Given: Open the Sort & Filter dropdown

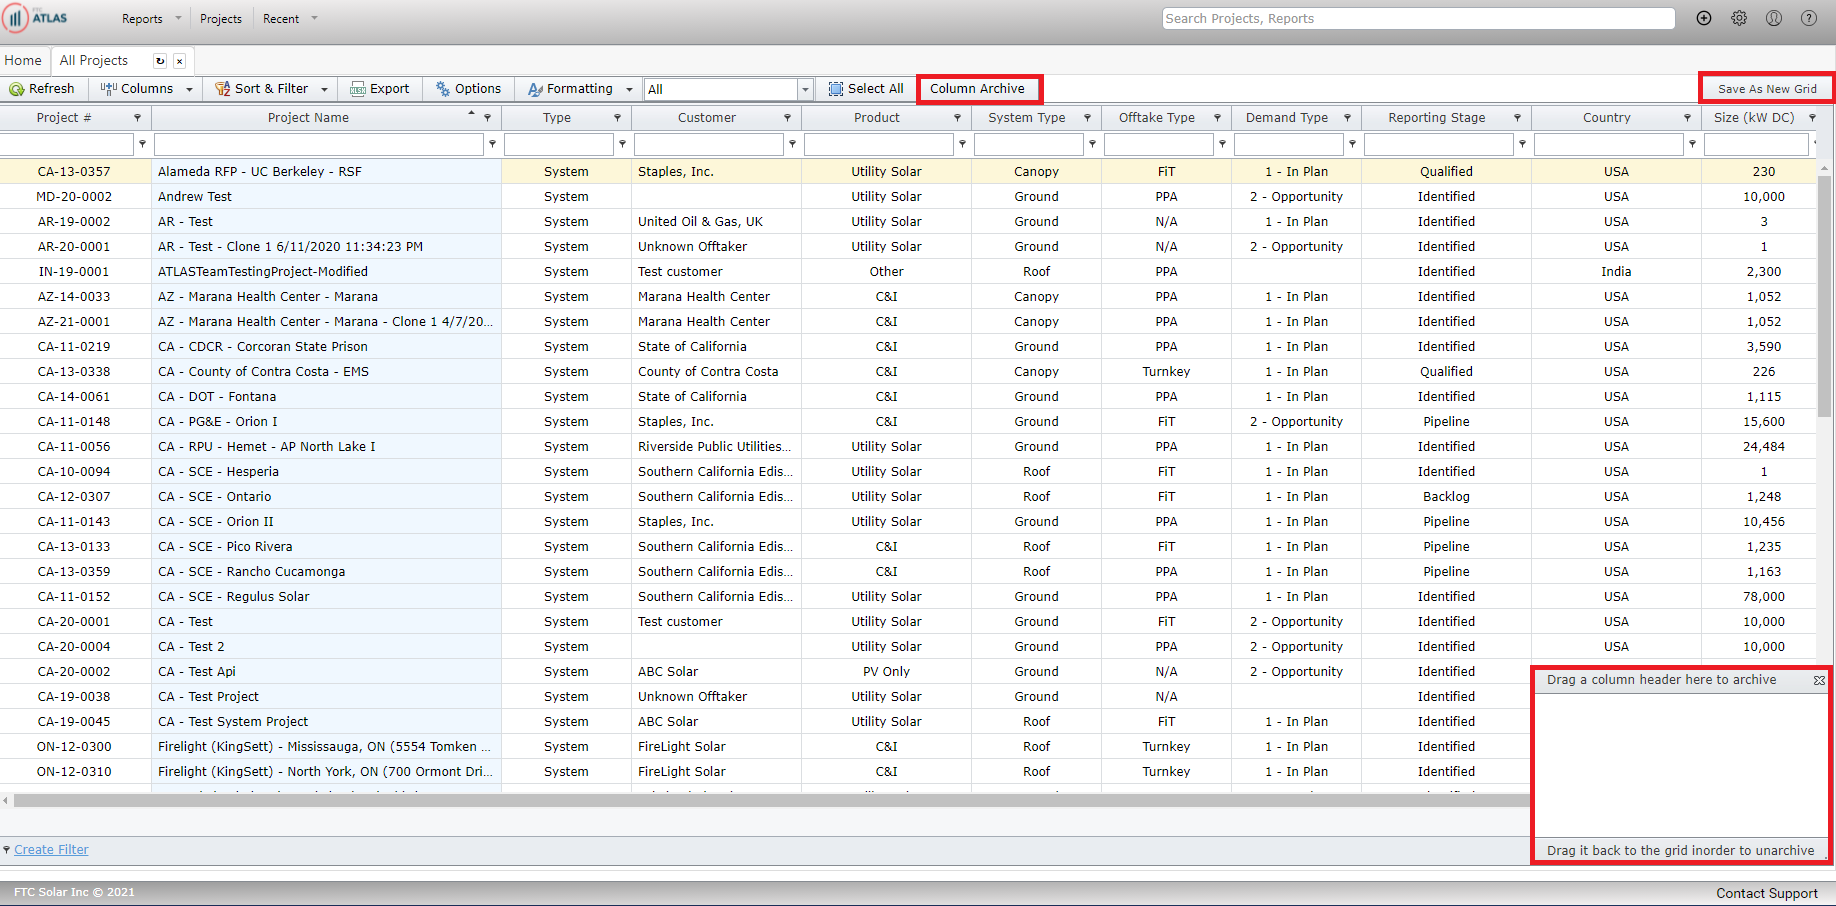Looking at the screenshot, I should (x=271, y=89).
